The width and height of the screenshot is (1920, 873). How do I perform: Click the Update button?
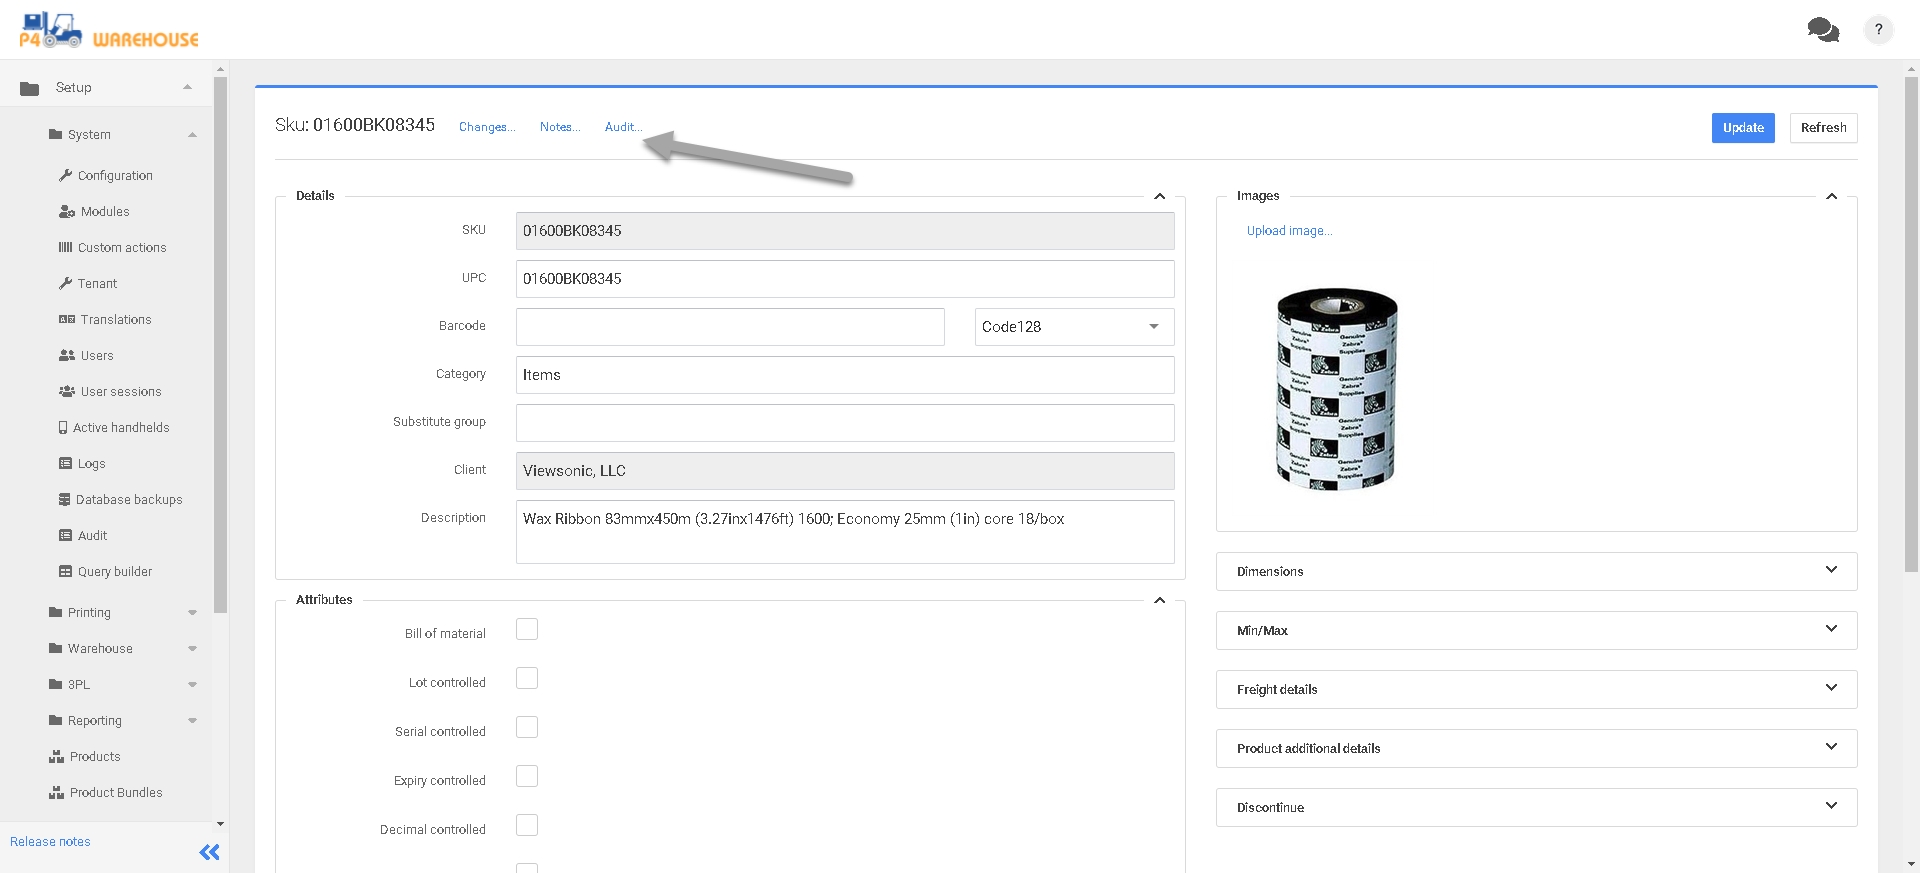point(1742,128)
